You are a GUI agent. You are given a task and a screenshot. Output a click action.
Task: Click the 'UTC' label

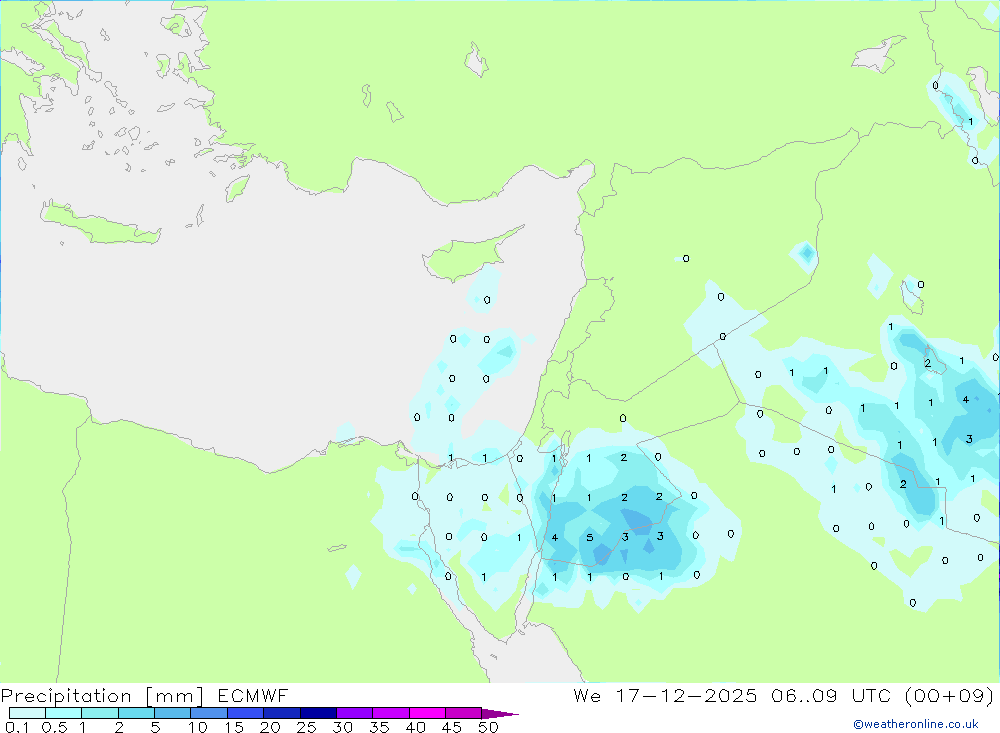[x=871, y=695]
